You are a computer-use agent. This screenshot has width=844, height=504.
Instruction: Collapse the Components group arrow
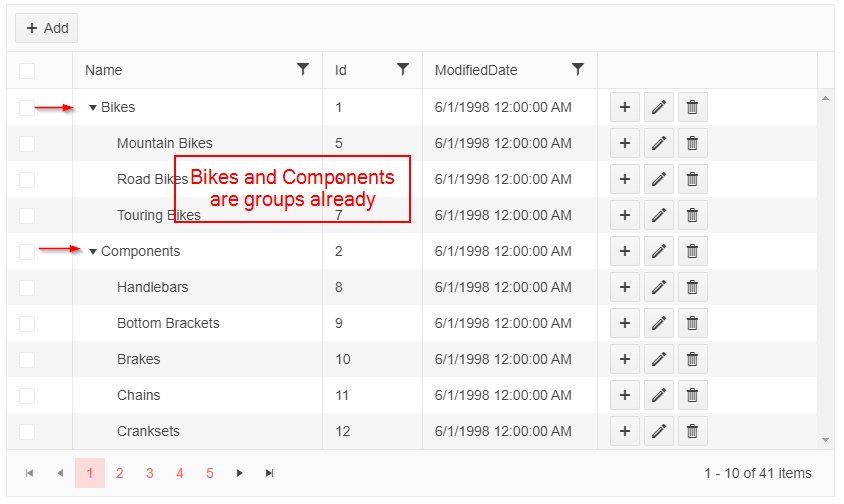tap(93, 252)
